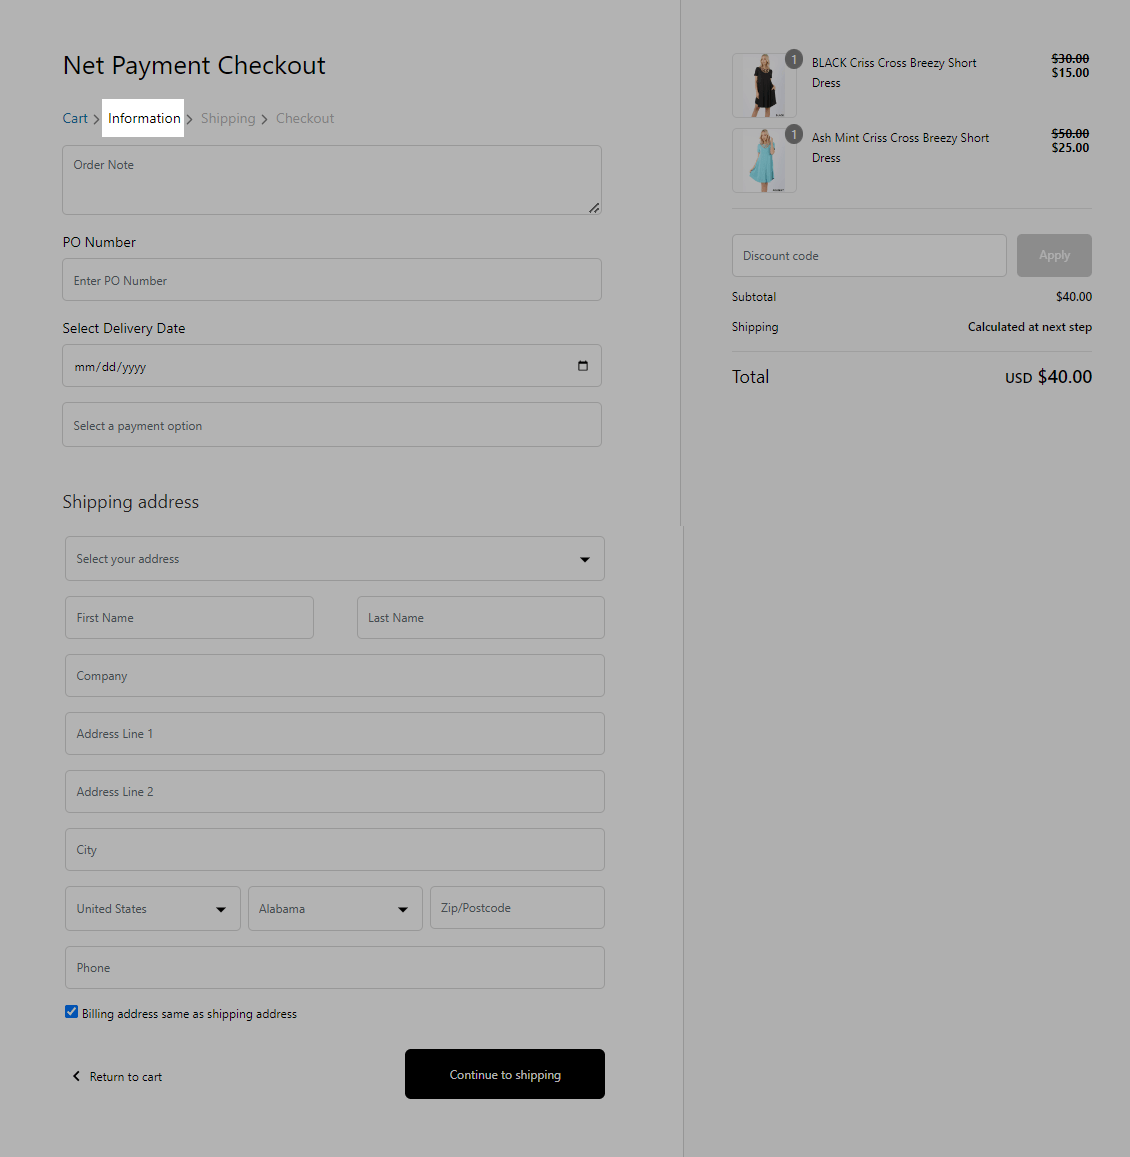Image resolution: width=1130 pixels, height=1157 pixels.
Task: Go back to the Cart step
Action: pyautogui.click(x=74, y=118)
